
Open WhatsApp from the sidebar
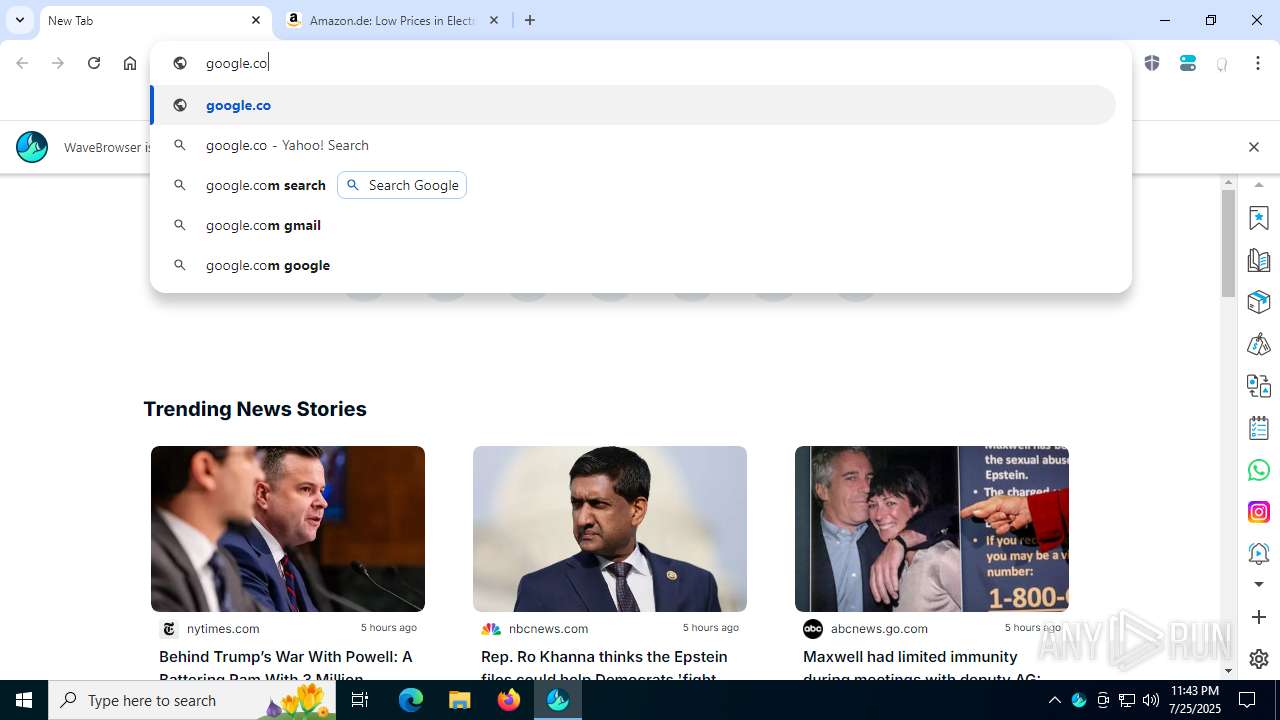(x=1259, y=470)
